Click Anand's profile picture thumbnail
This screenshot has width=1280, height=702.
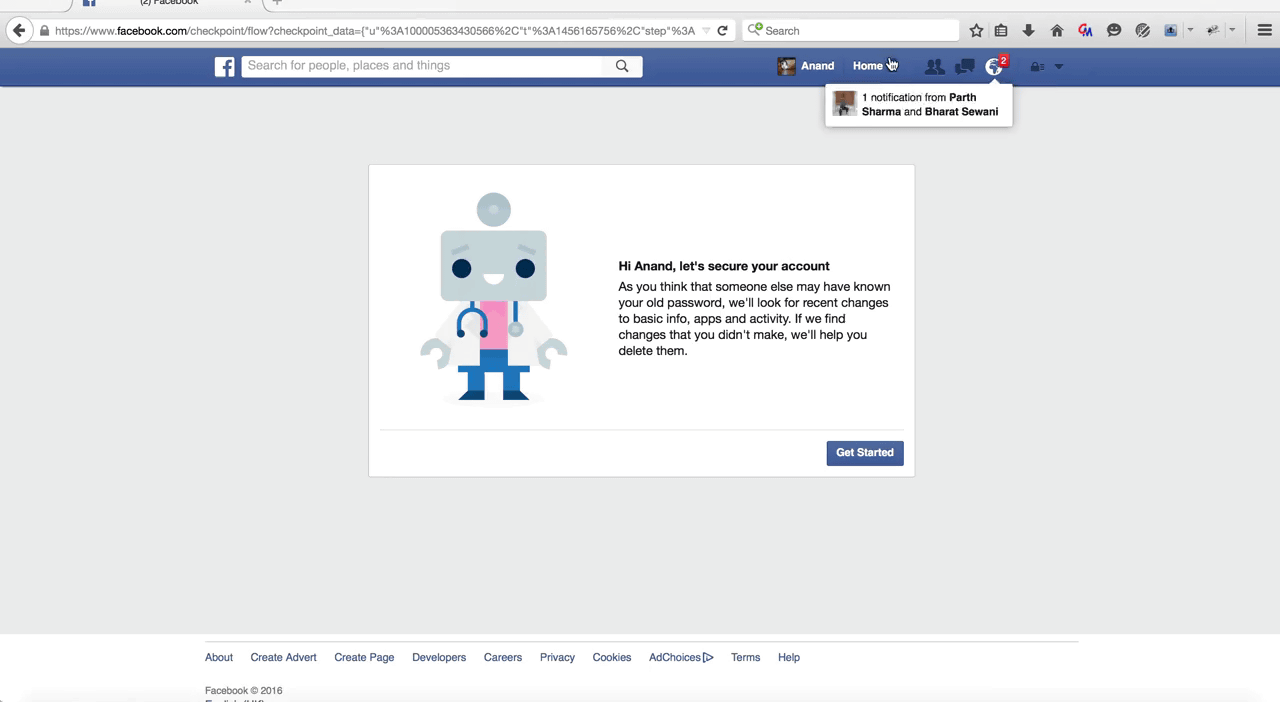pos(787,66)
